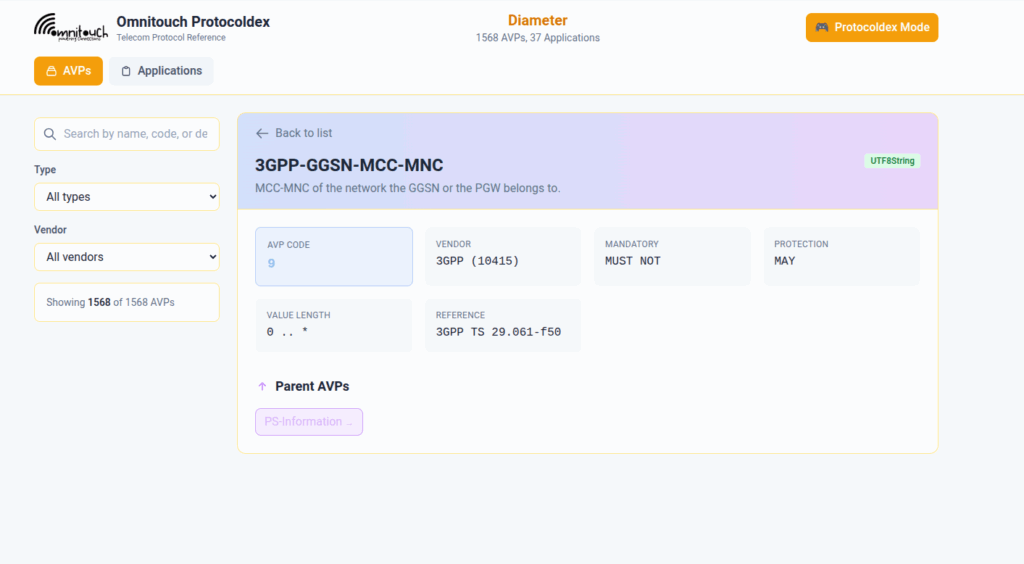Click the back arrow icon
Viewport: 1024px width, 564px height.
click(262, 133)
